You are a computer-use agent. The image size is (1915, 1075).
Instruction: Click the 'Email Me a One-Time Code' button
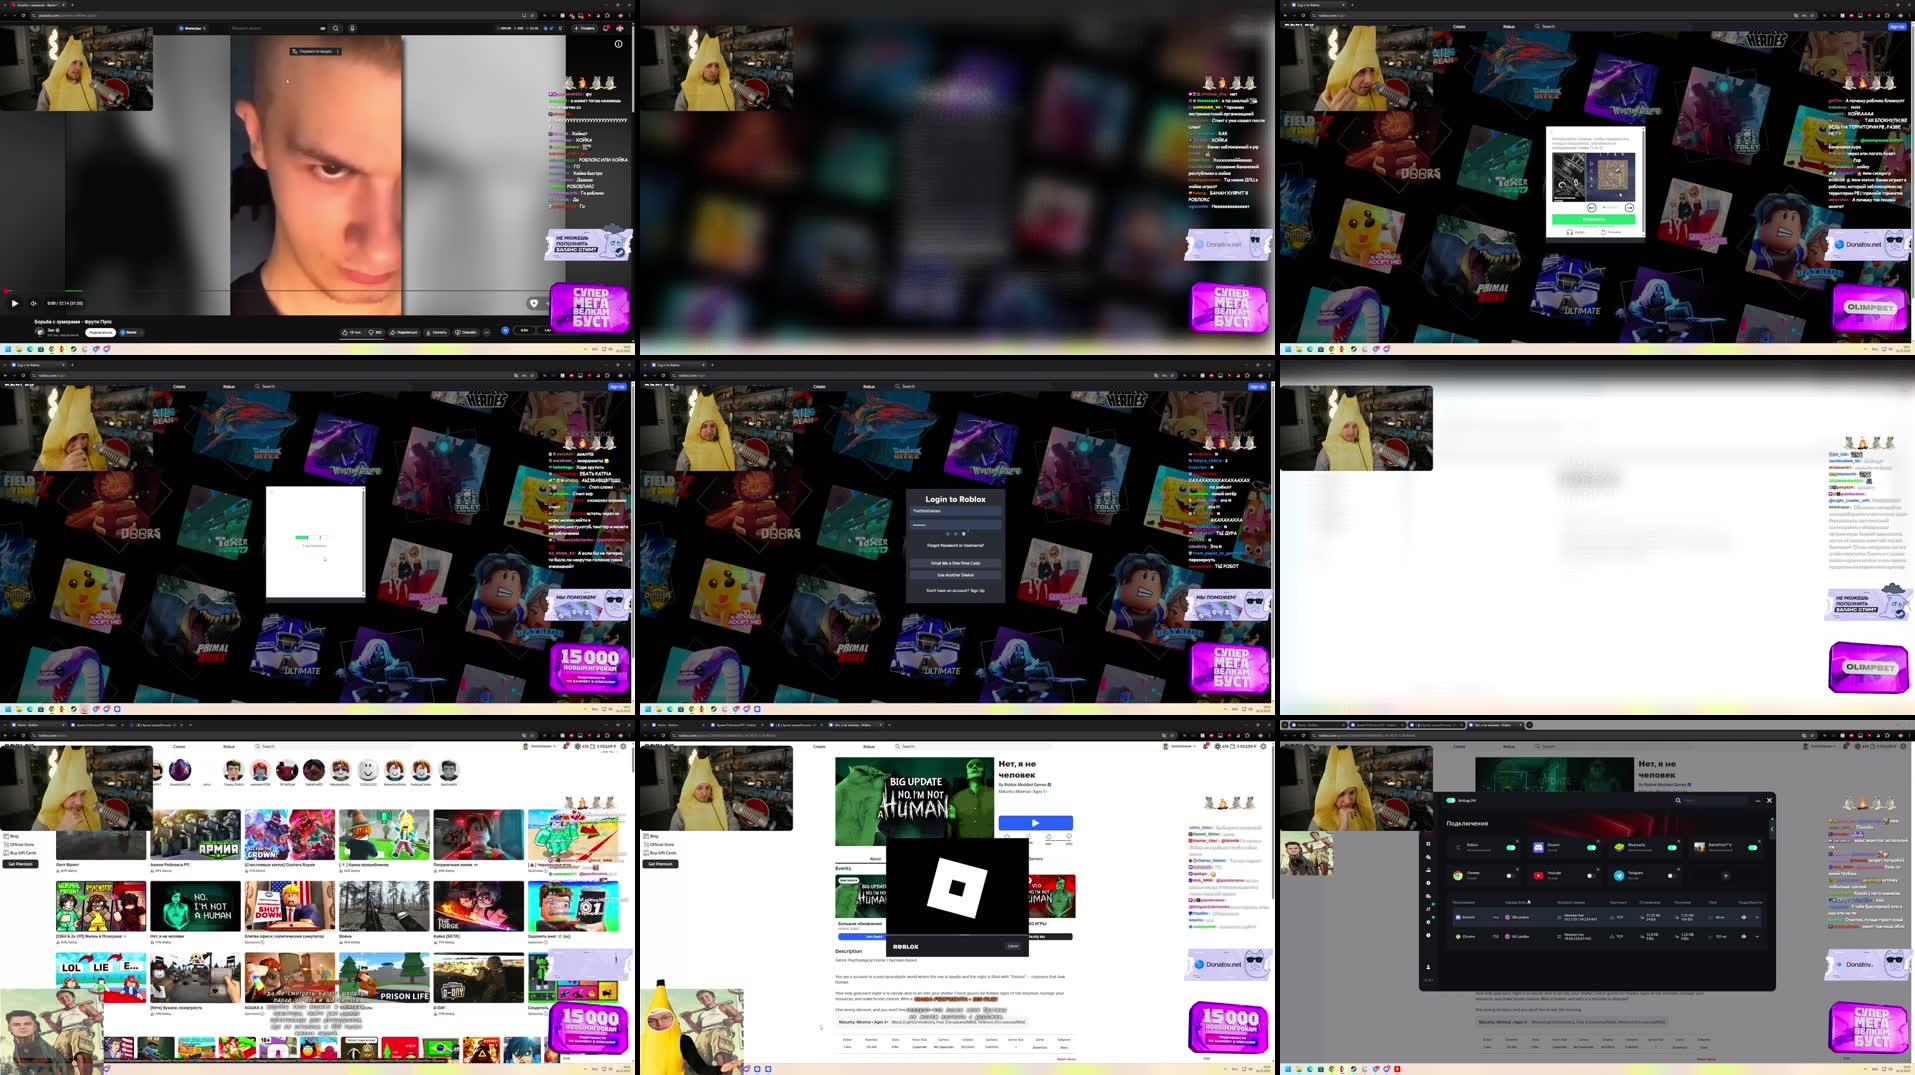pos(956,563)
